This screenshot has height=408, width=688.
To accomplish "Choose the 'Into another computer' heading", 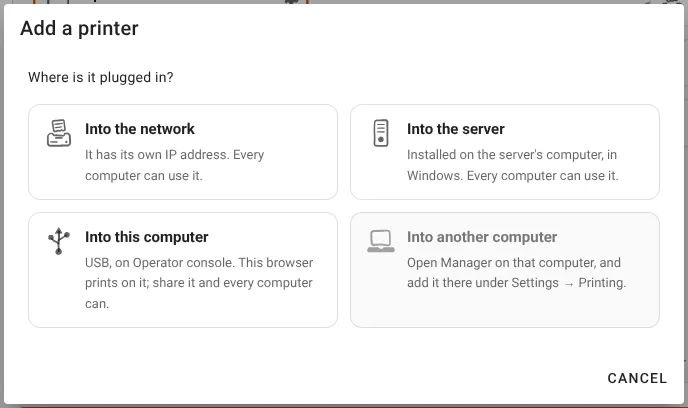I will pos(482,237).
